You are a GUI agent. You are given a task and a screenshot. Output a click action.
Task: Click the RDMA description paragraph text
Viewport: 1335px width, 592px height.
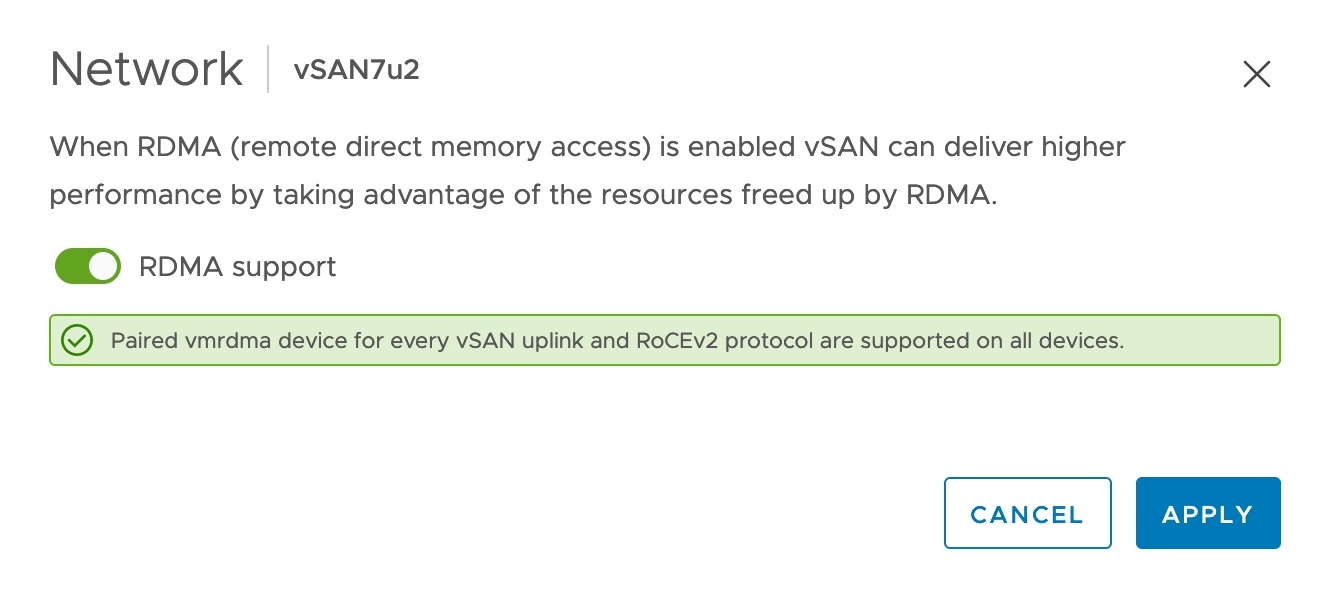(587, 170)
